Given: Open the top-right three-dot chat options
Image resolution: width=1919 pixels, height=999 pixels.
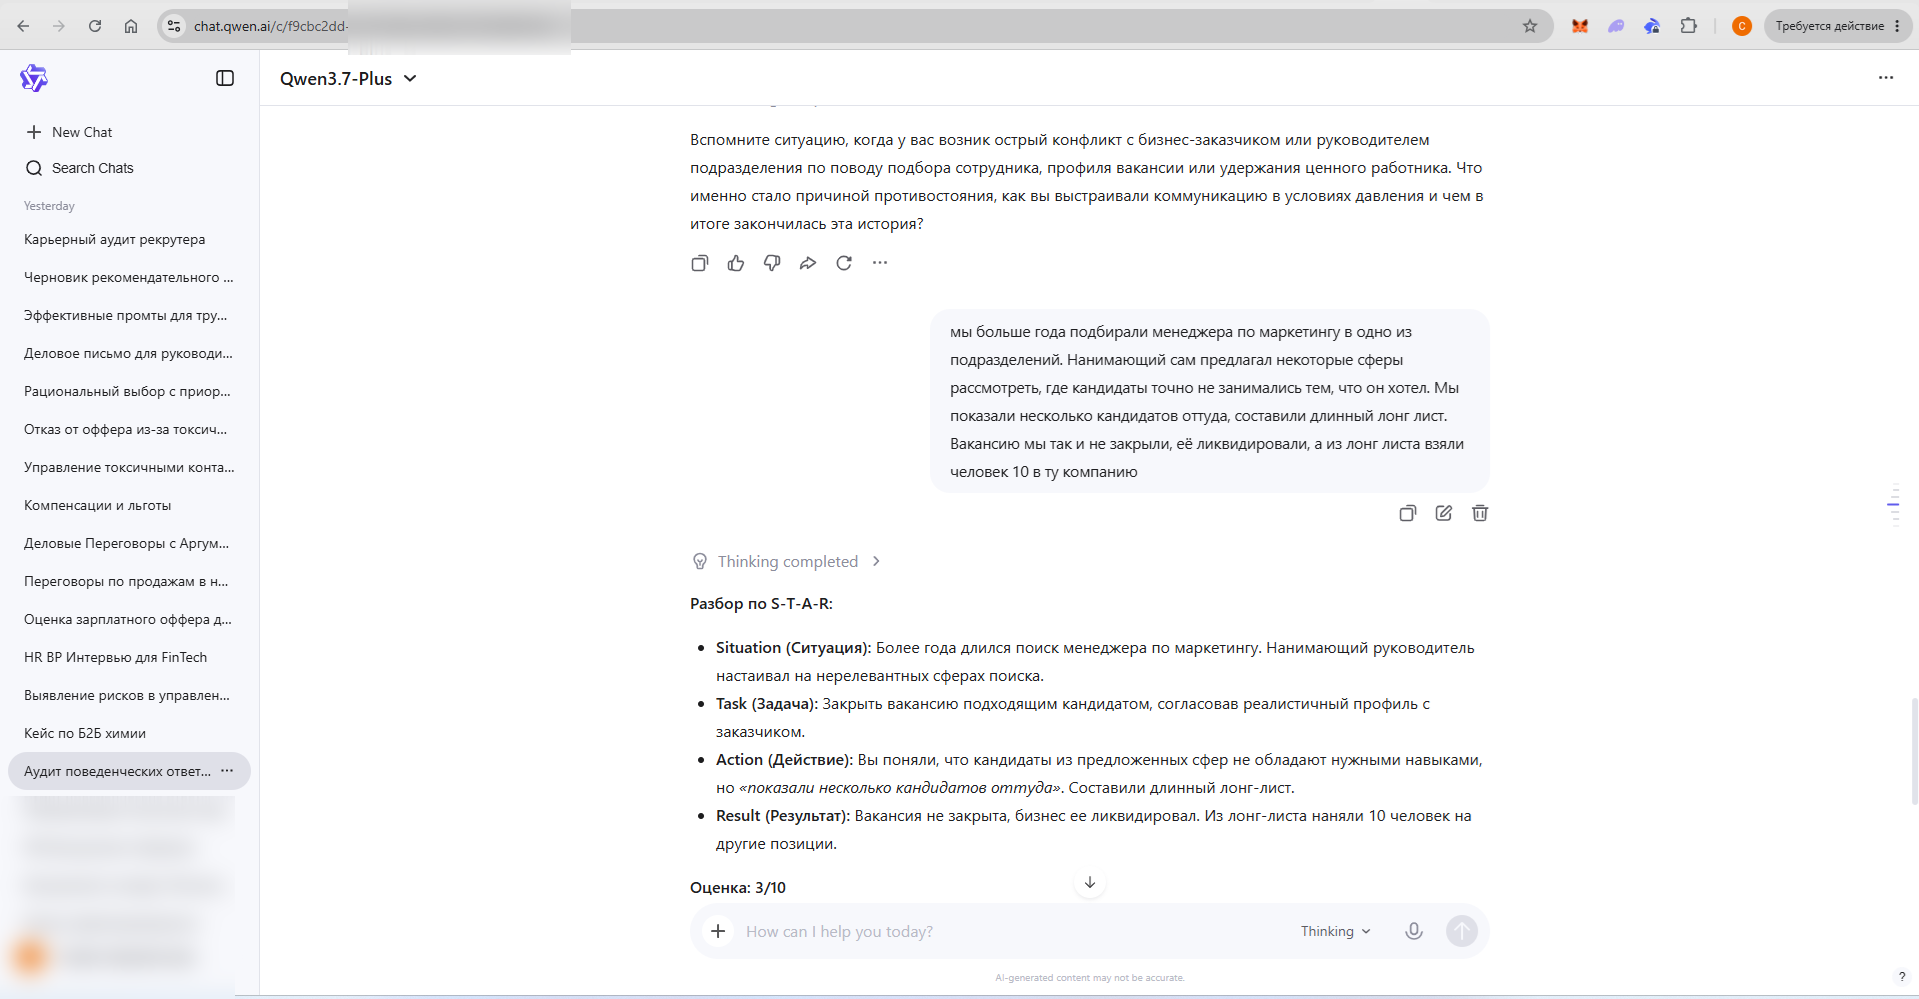Looking at the screenshot, I should click(x=1886, y=78).
